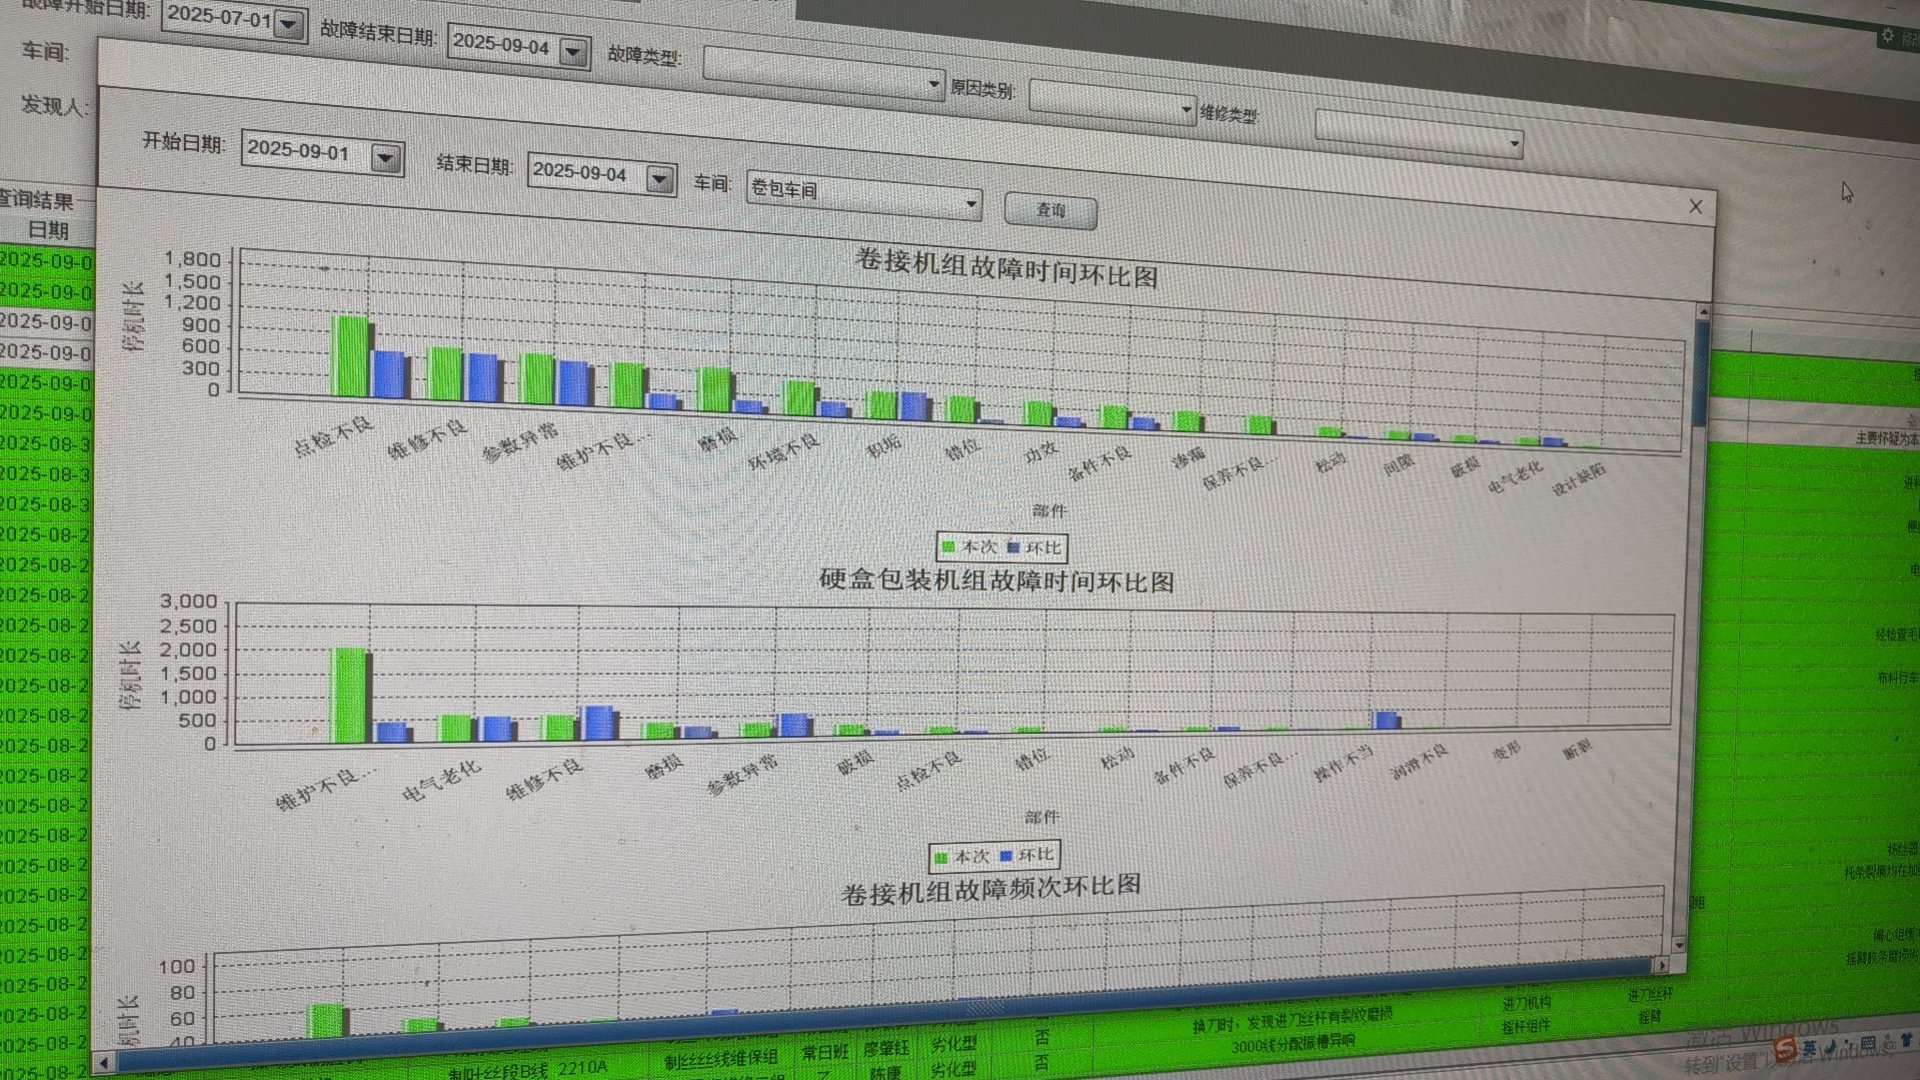Click the Sogou input method S icon
The image size is (1920, 1080).
point(1786,1048)
